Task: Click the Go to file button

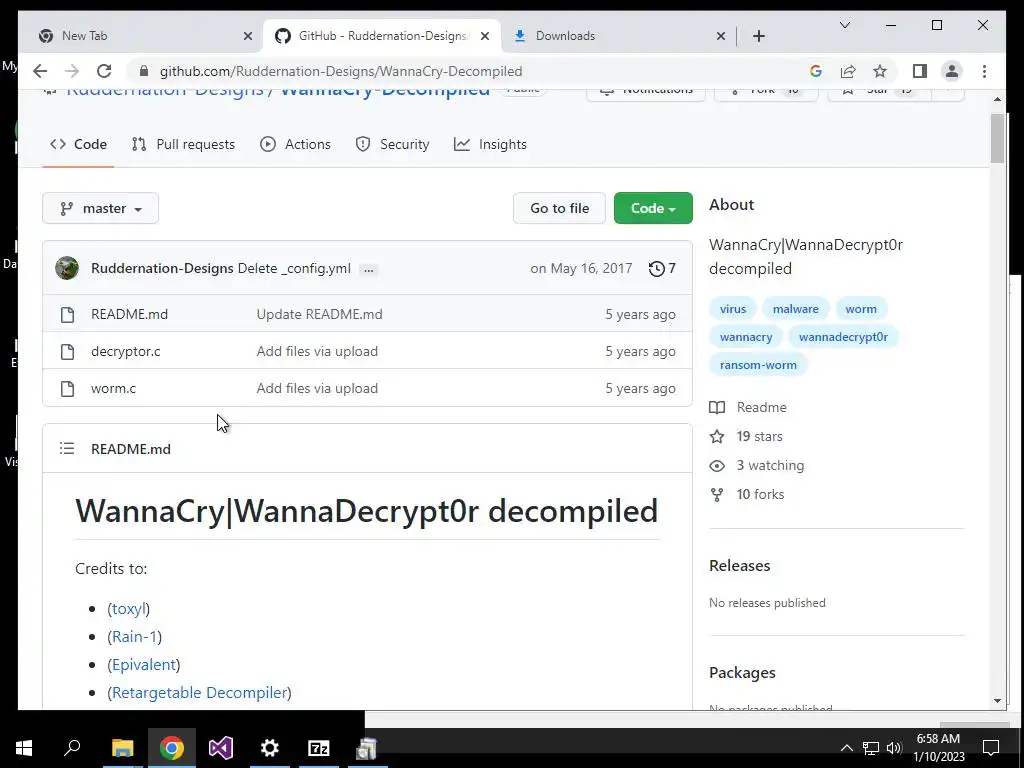Action: (x=560, y=208)
